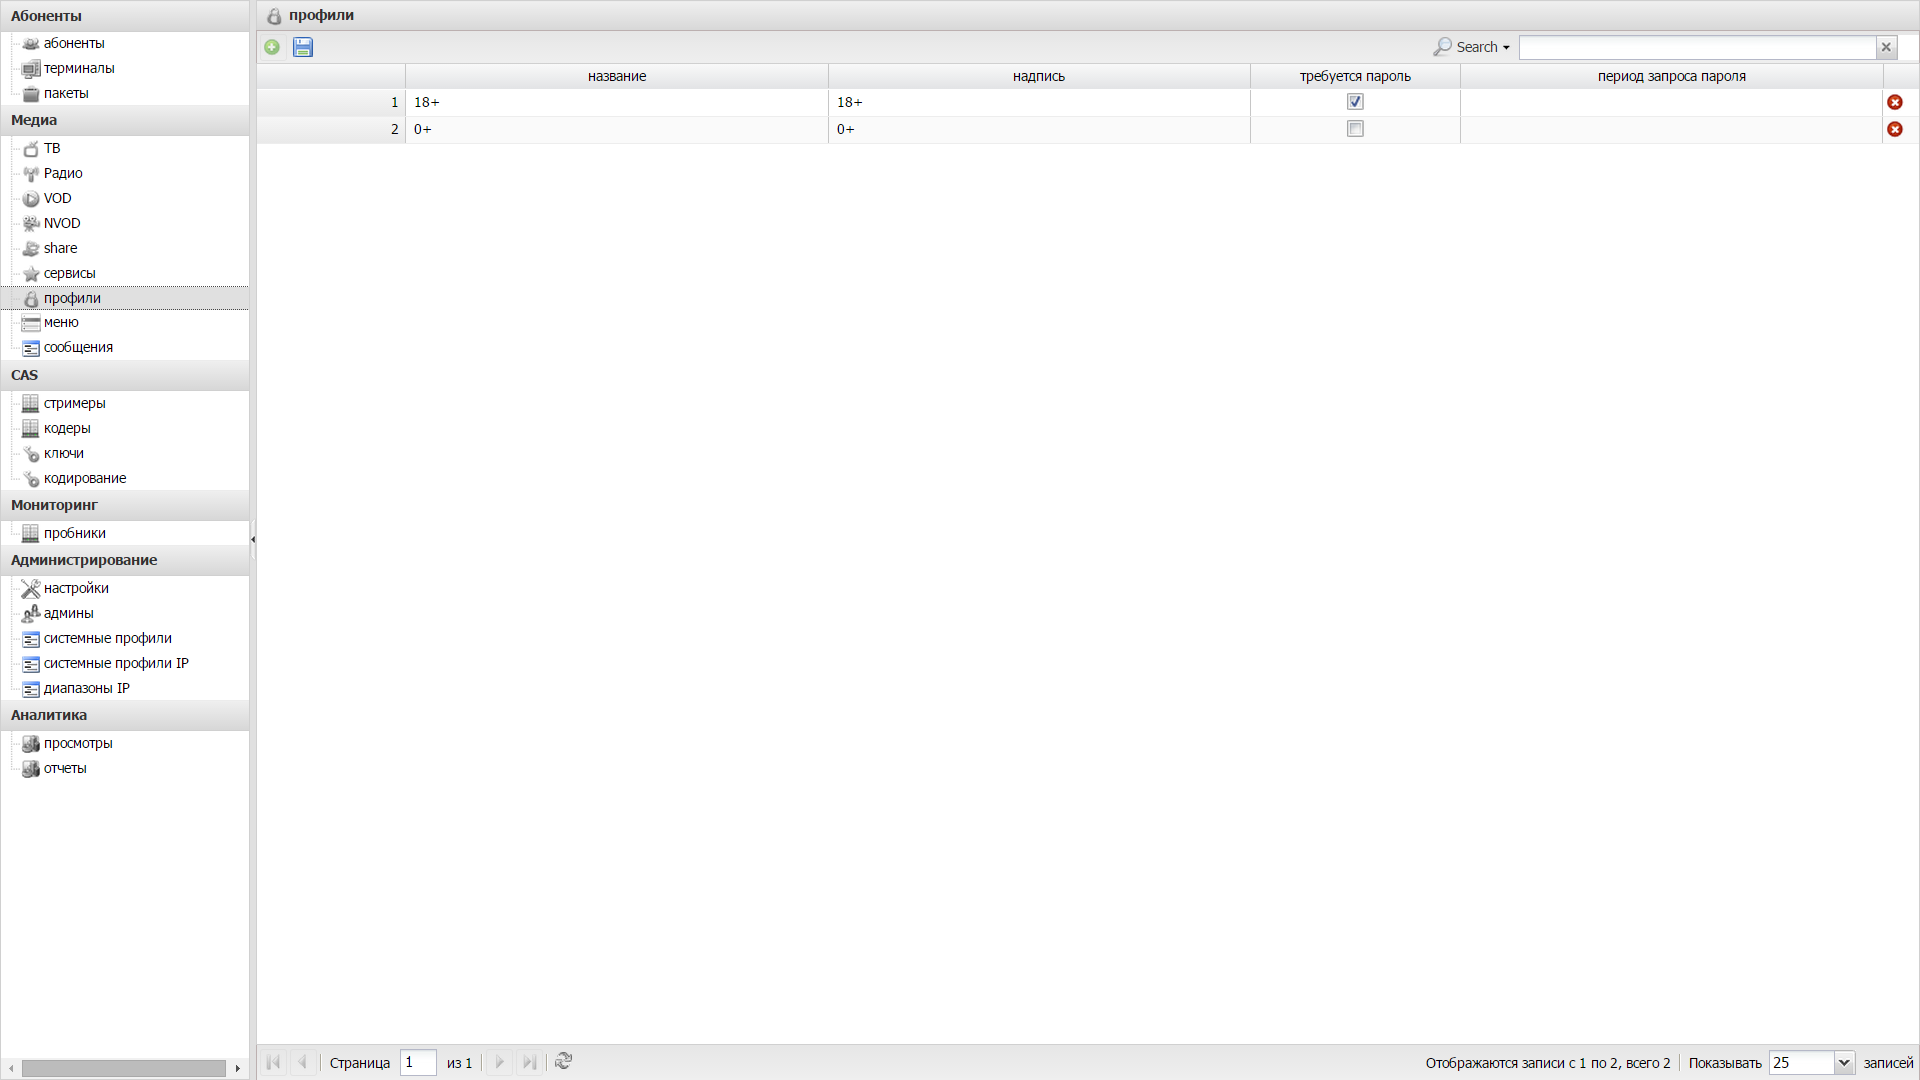Viewport: 1920px width, 1080px height.
Task: Select профили from the sidebar menu
Action: 71,297
